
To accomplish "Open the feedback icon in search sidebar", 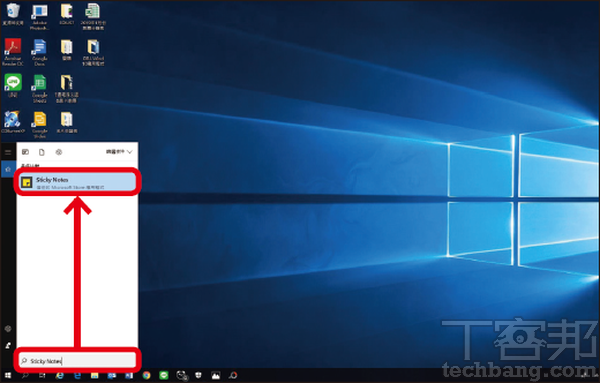I will [8, 346].
